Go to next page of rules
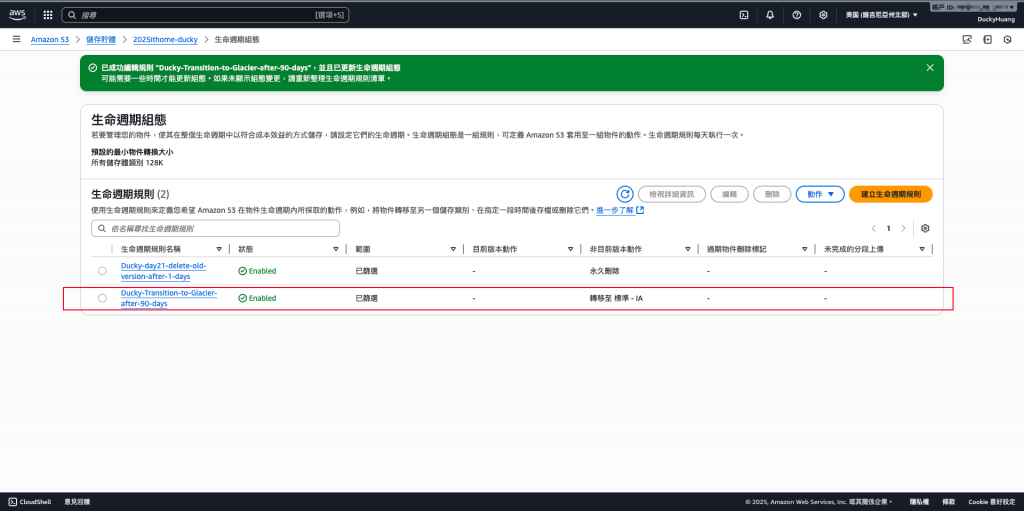 coord(903,228)
